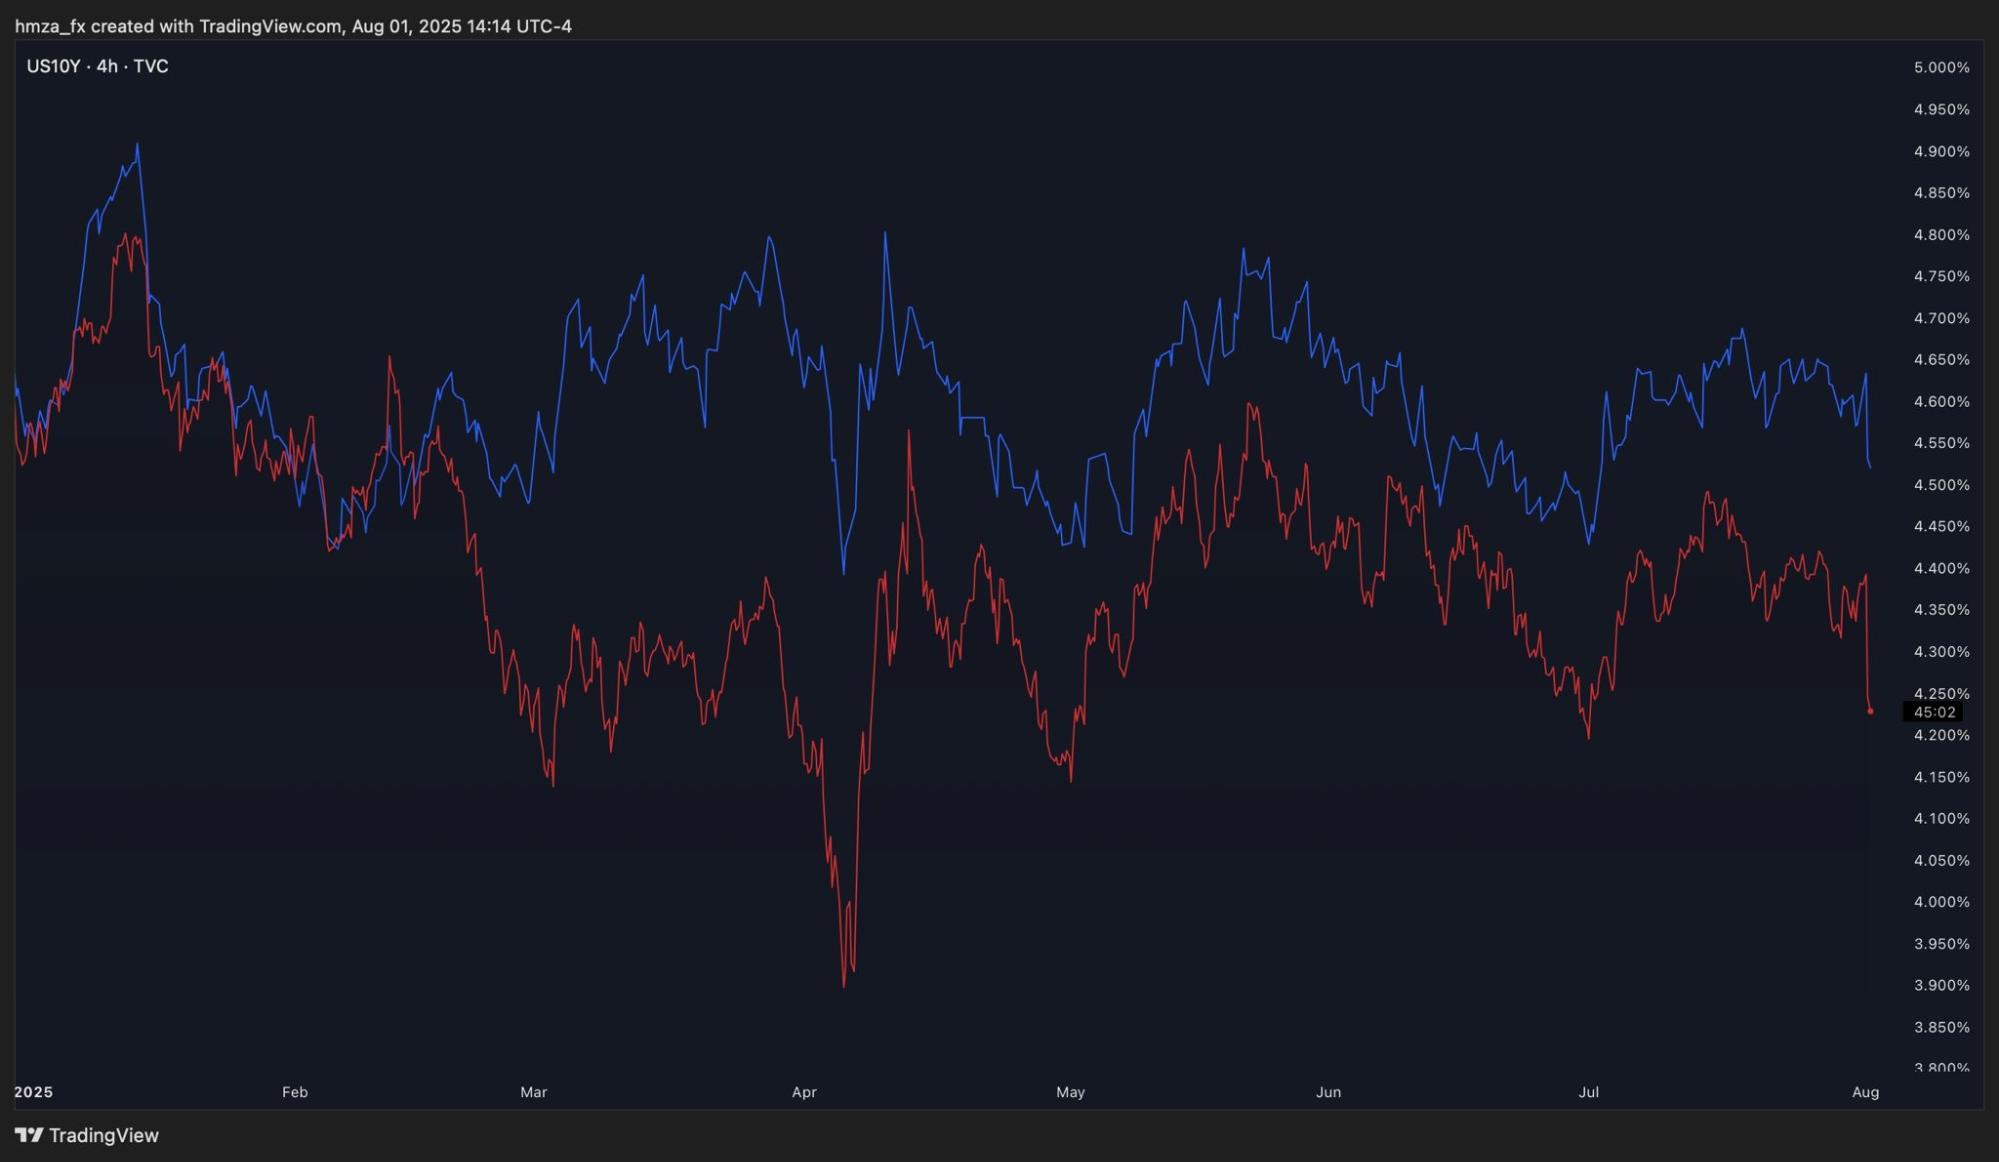Click the 4.800% price axis label
Viewport: 1999px width, 1162px height.
pyautogui.click(x=1941, y=235)
